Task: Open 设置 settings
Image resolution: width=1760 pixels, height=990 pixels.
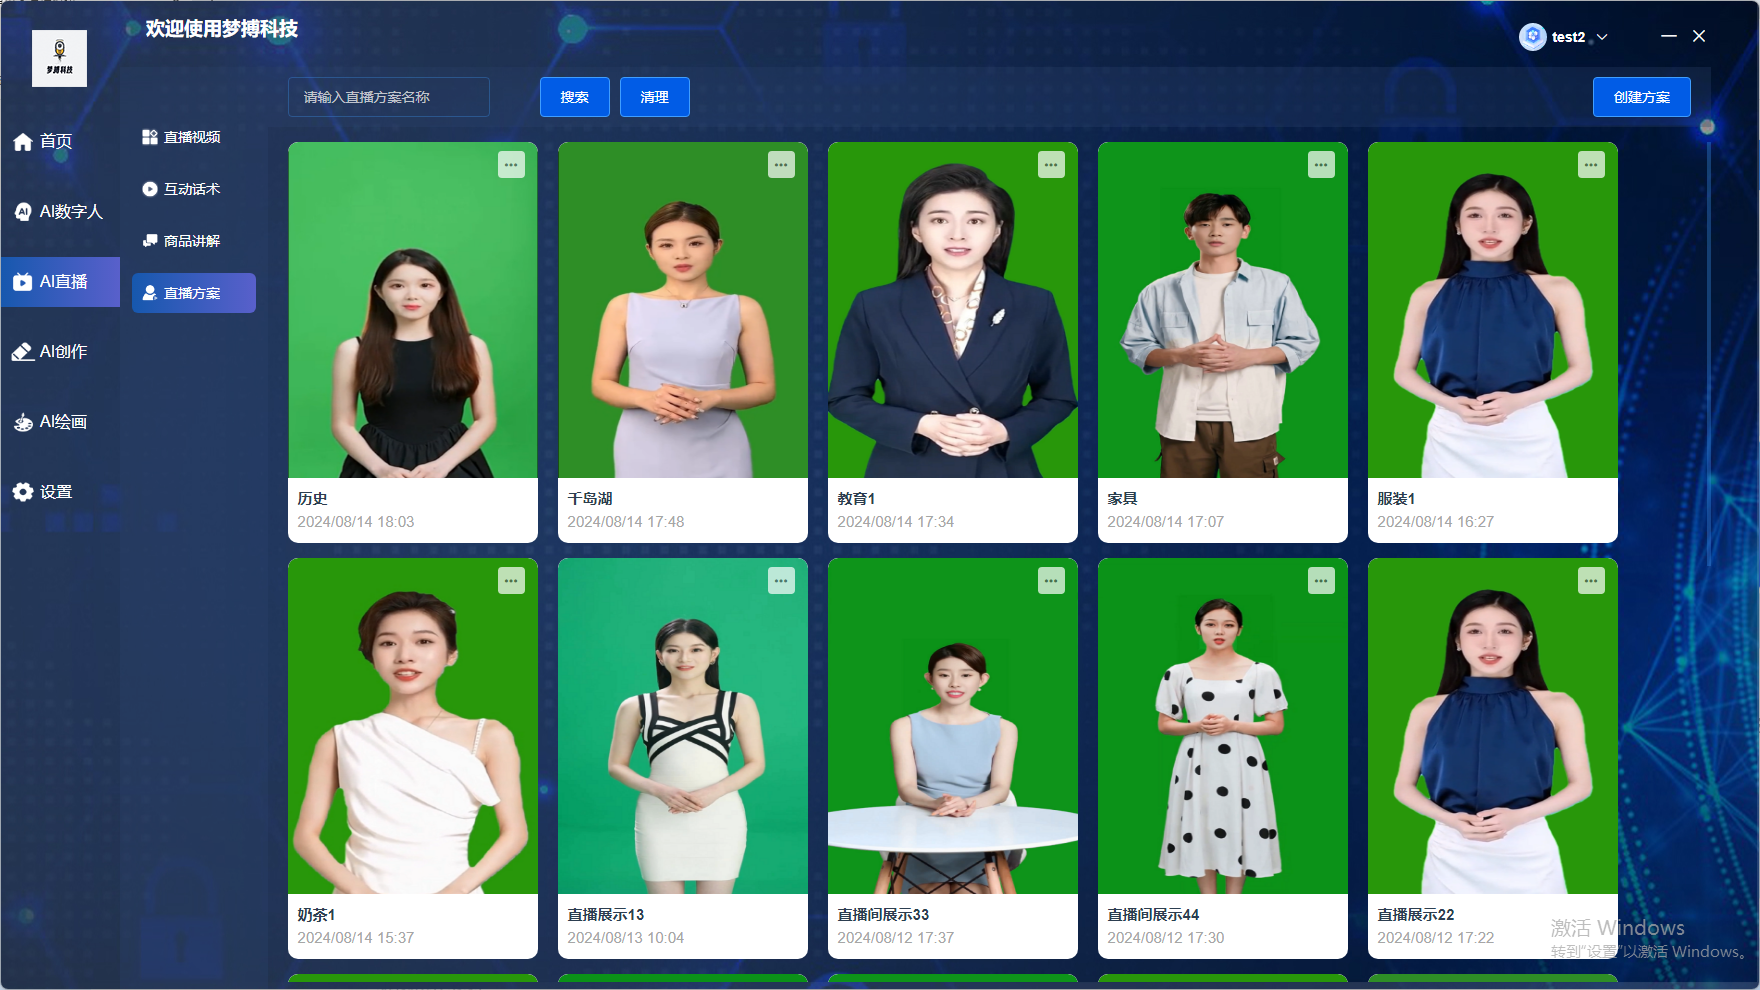Action: pos(43,492)
